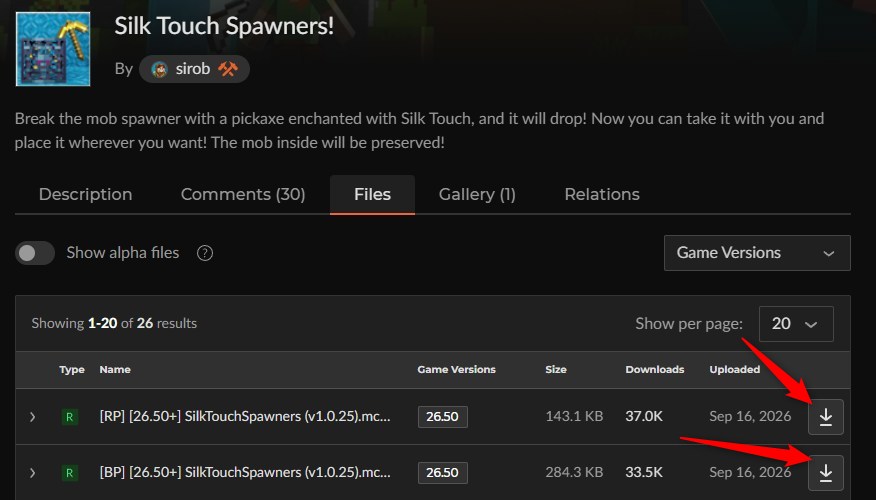Click the Name column header

(x=115, y=369)
